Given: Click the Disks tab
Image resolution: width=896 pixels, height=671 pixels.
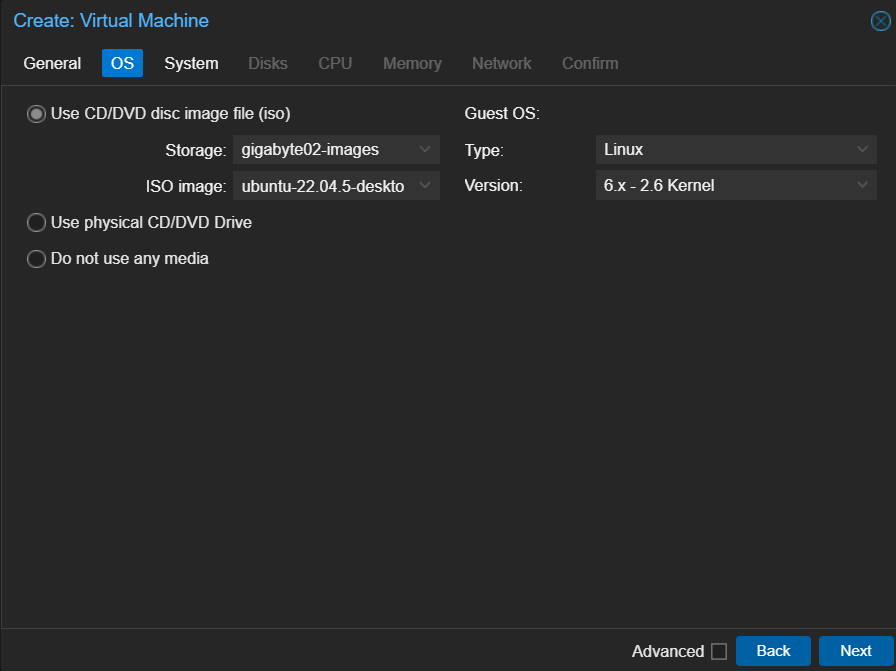Looking at the screenshot, I should tap(268, 63).
